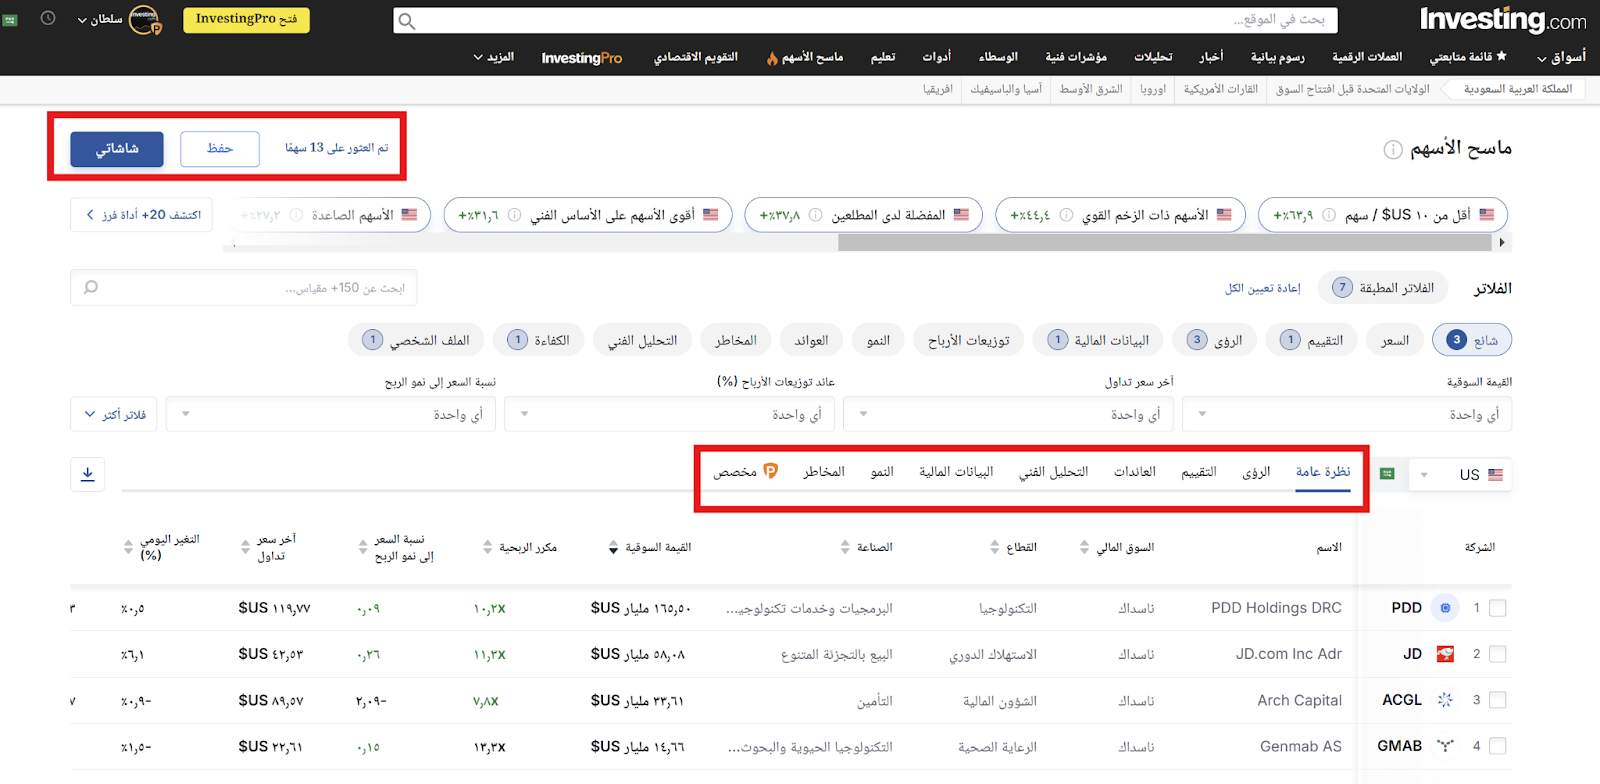Open the clock icon in the top bar
Screen dimensions: 1600x784
[48, 19]
